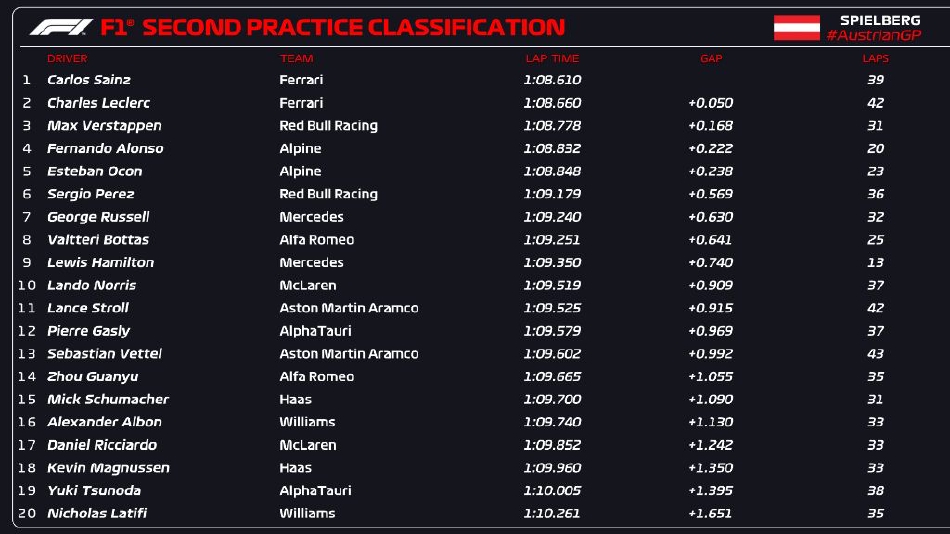This screenshot has height=534, width=950.
Task: Click the F1 logo icon
Action: click(x=61, y=27)
